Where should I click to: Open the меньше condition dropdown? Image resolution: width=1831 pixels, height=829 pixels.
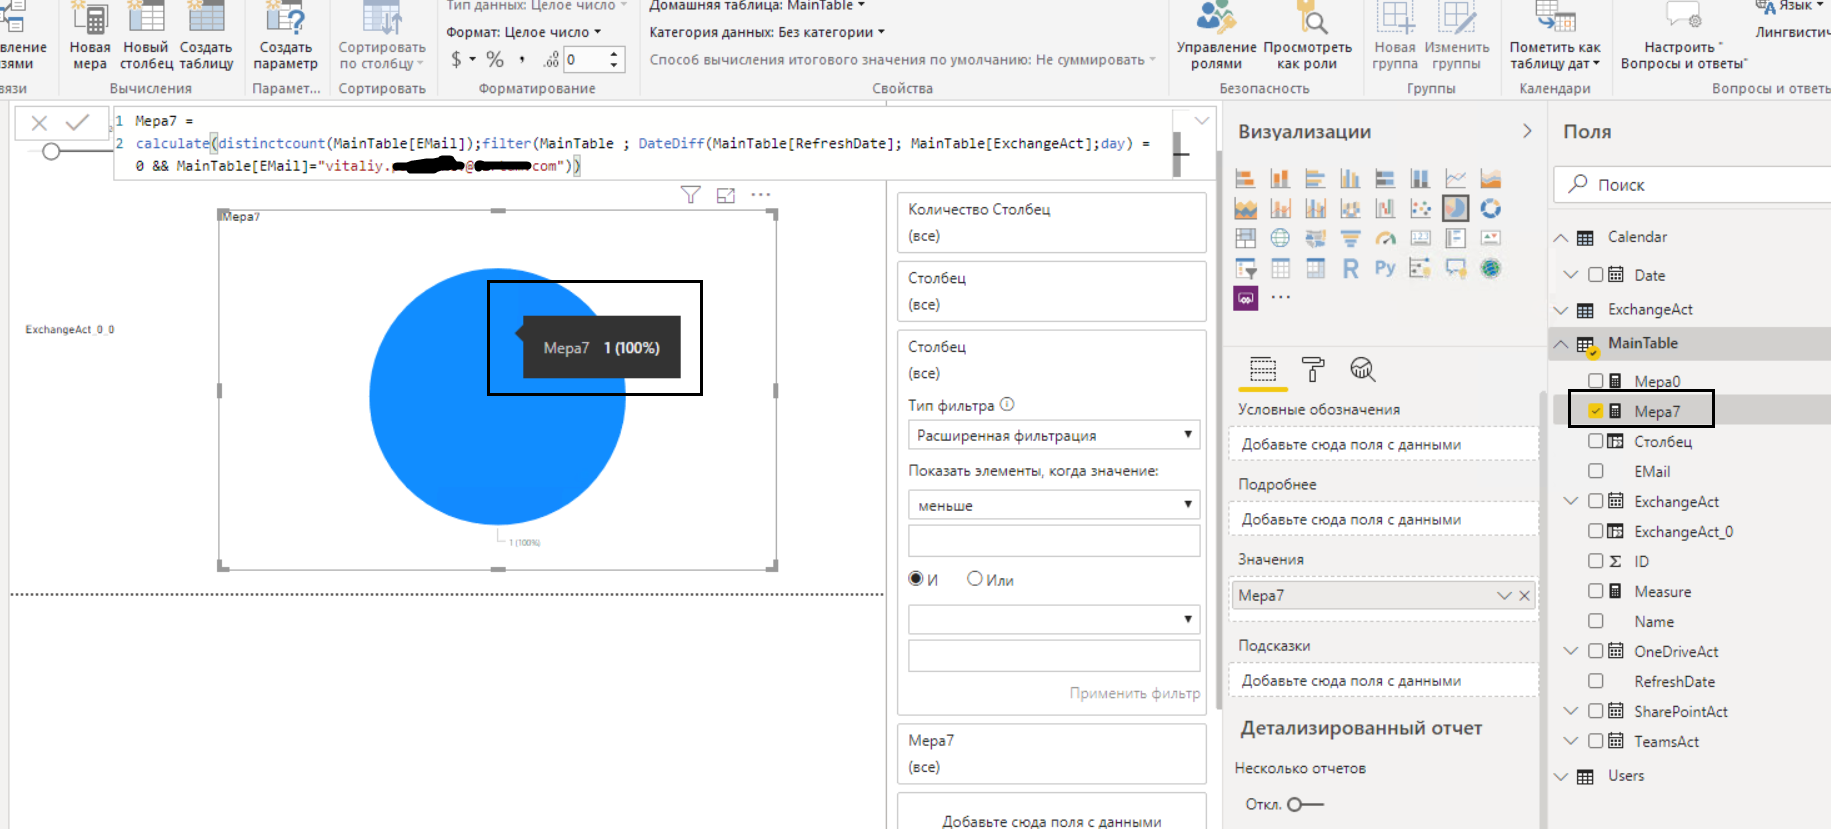click(x=1054, y=505)
